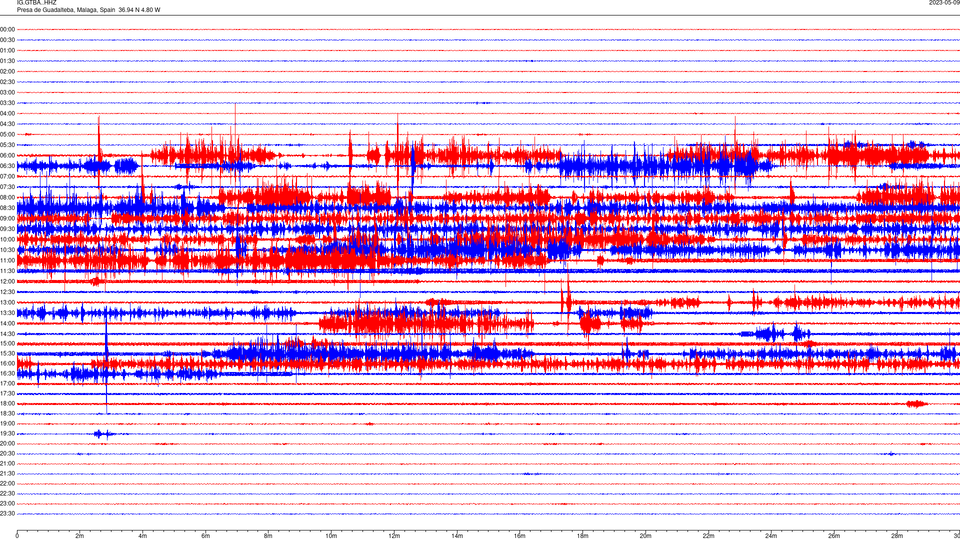The image size is (960, 540).
Task: Click the '00:00' time label
Action: tap(7, 29)
